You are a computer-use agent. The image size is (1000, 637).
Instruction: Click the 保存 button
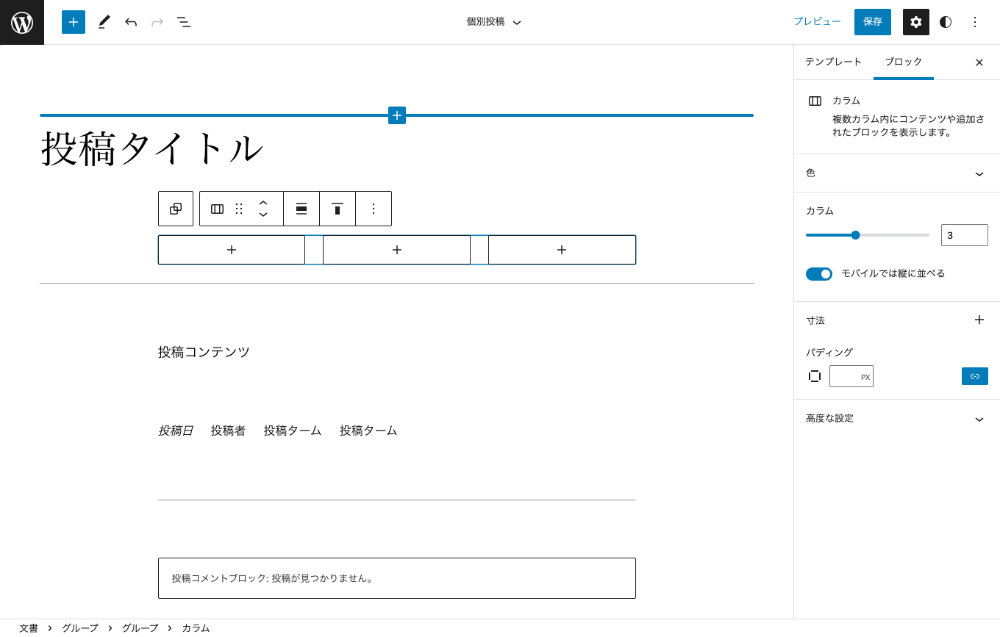tap(872, 22)
